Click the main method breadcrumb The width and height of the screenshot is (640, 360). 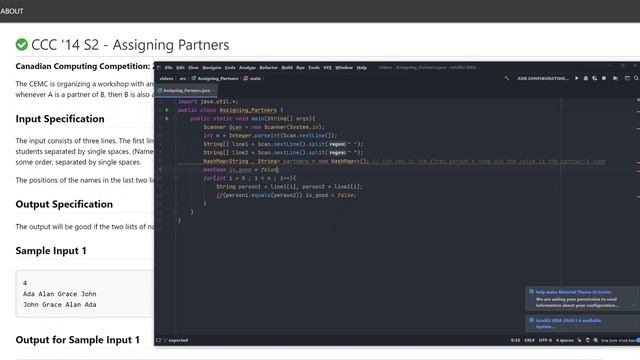252,78
